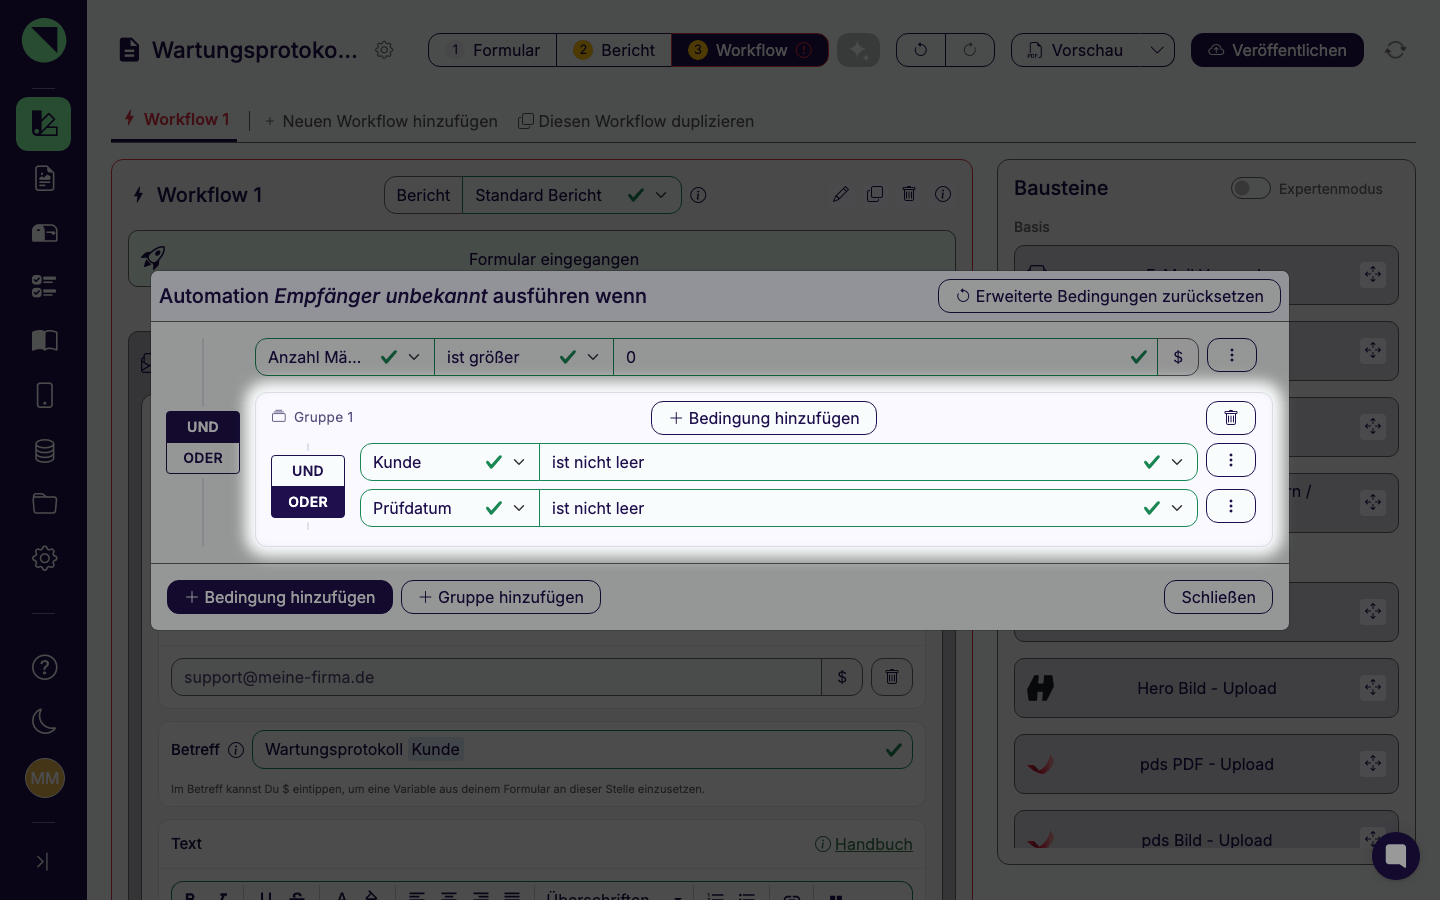The image size is (1440, 900).
Task: Click the value field containing 0
Action: pos(885,357)
